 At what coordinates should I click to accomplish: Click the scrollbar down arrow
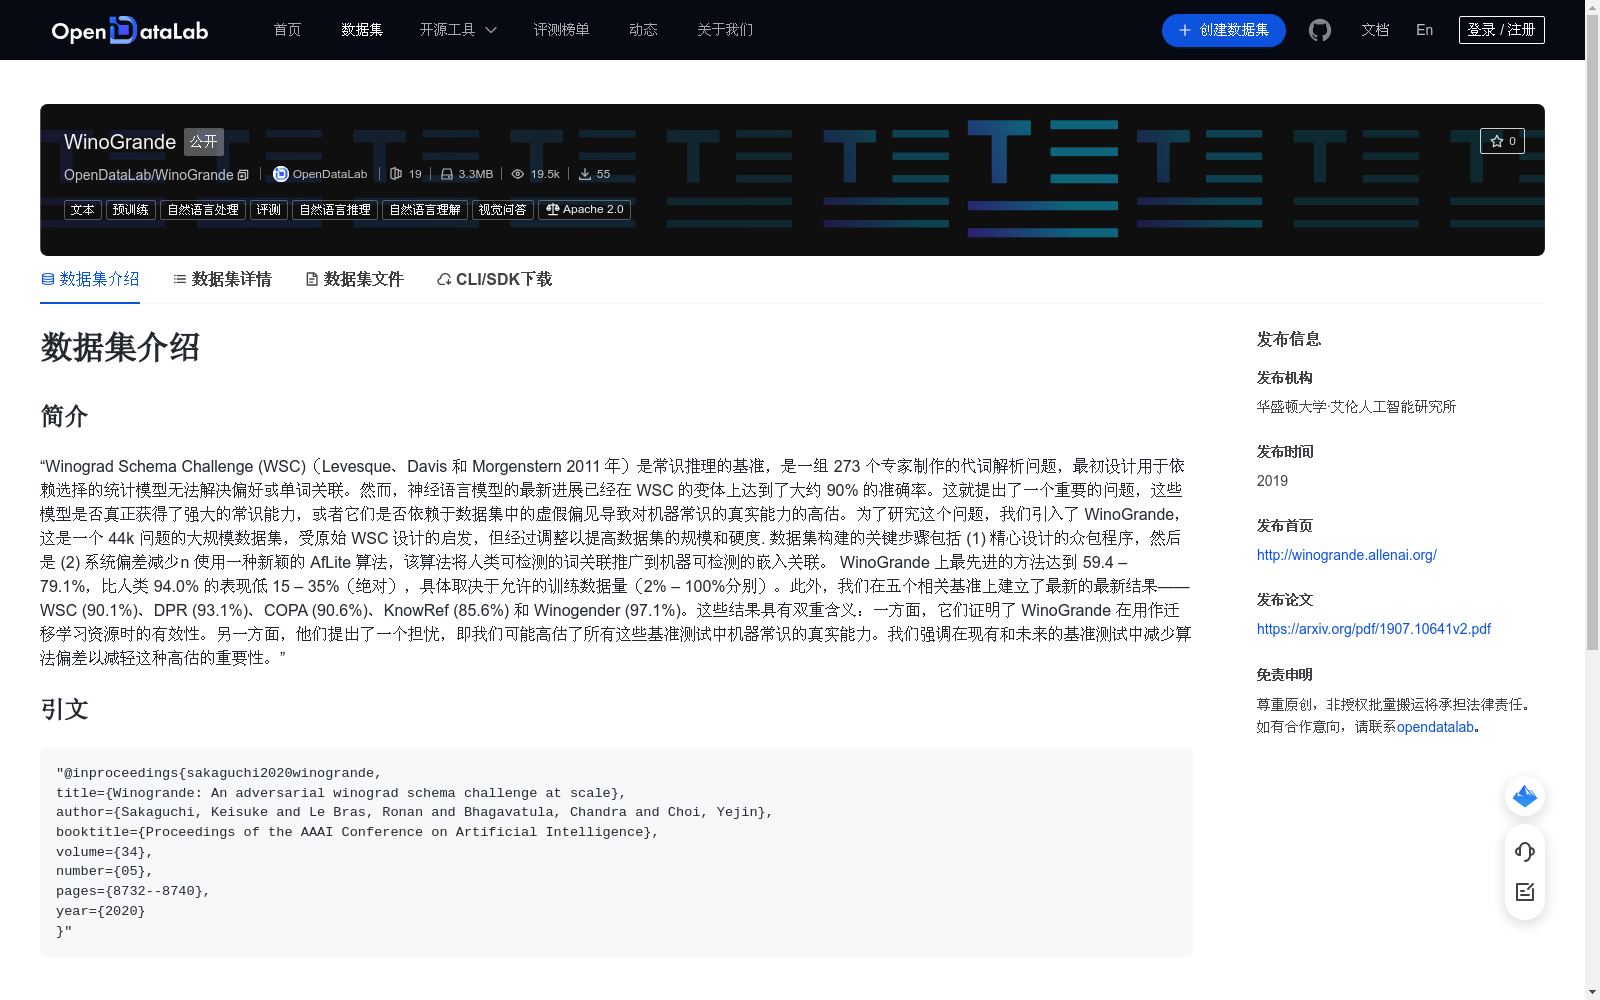tap(1592, 992)
